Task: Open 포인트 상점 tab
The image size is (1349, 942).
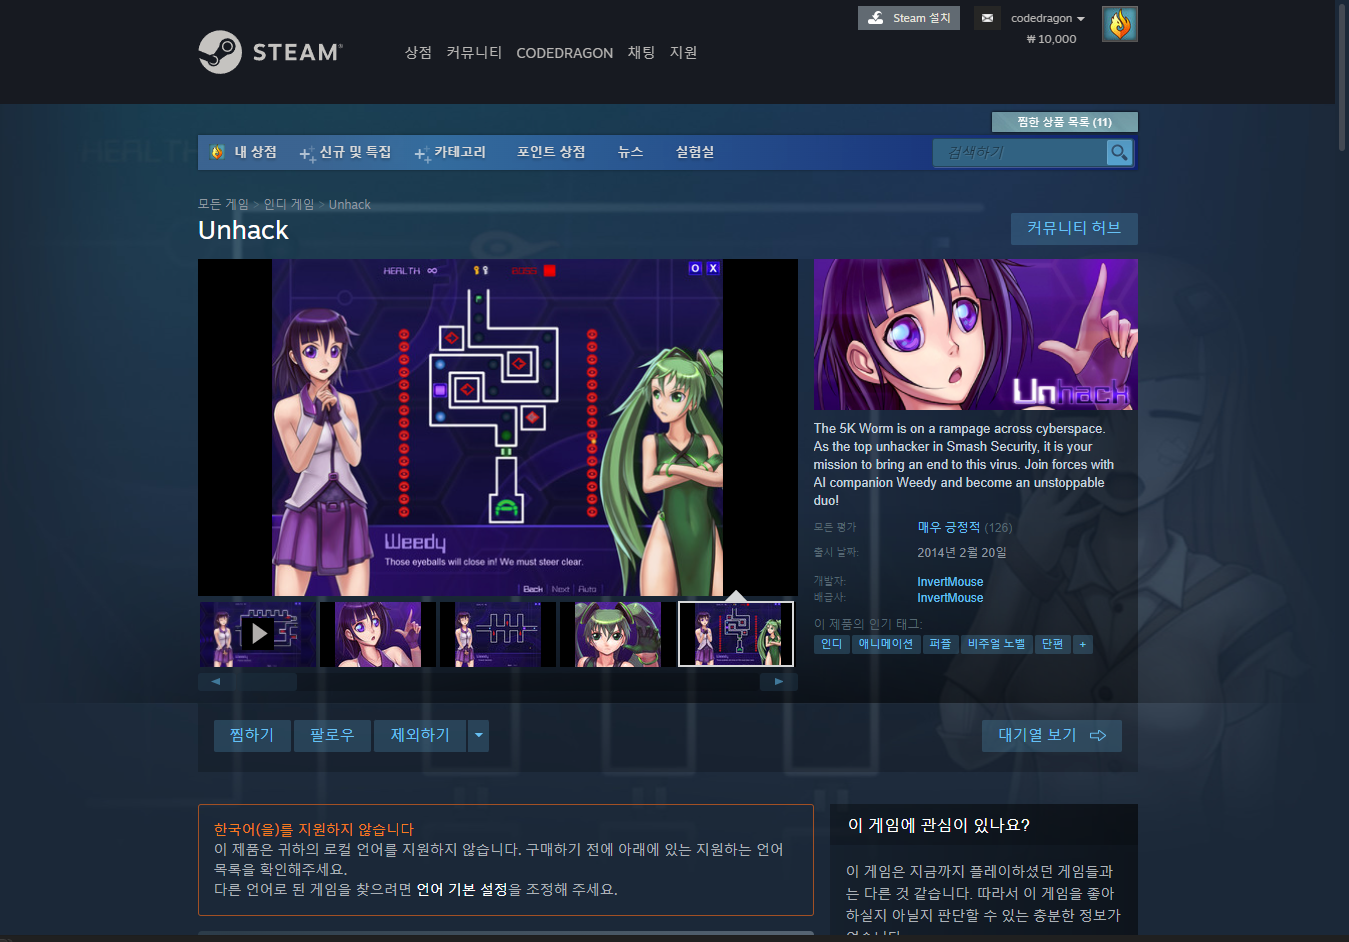Action: 551,152
